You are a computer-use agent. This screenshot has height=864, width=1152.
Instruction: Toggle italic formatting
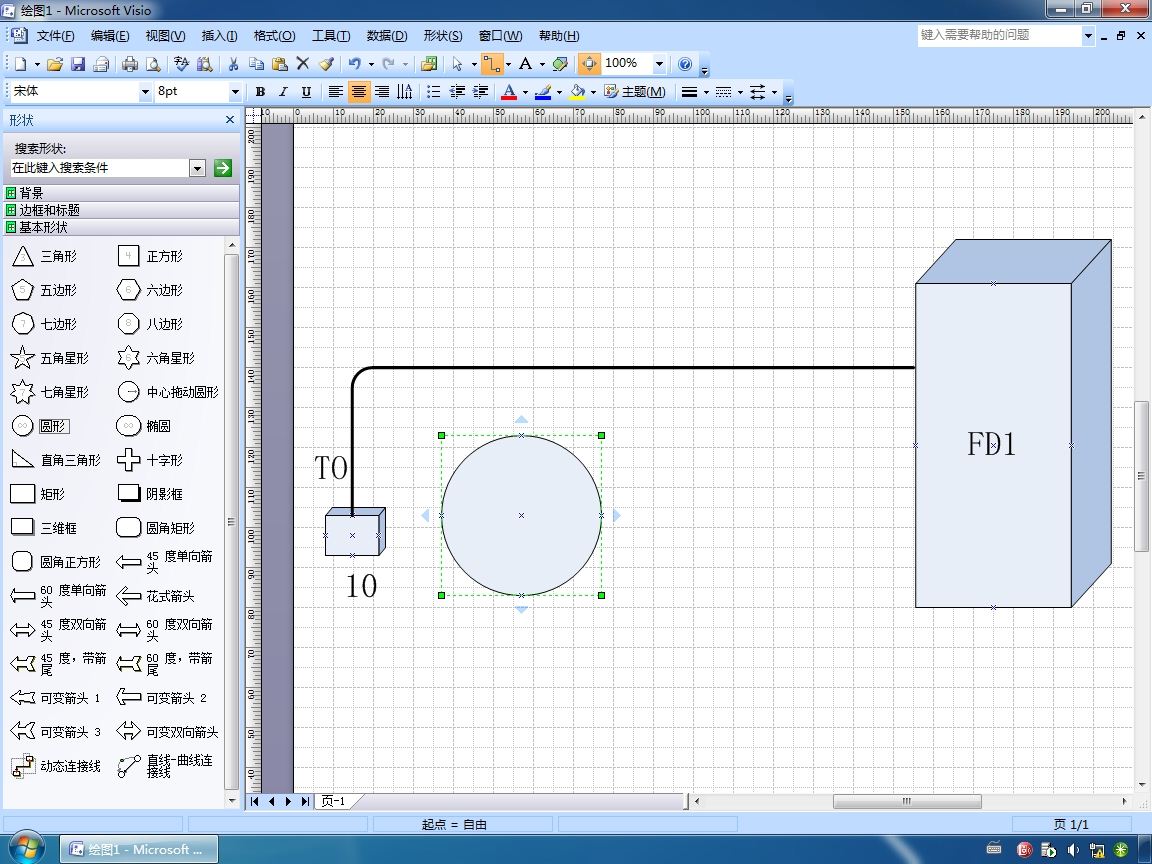(283, 92)
